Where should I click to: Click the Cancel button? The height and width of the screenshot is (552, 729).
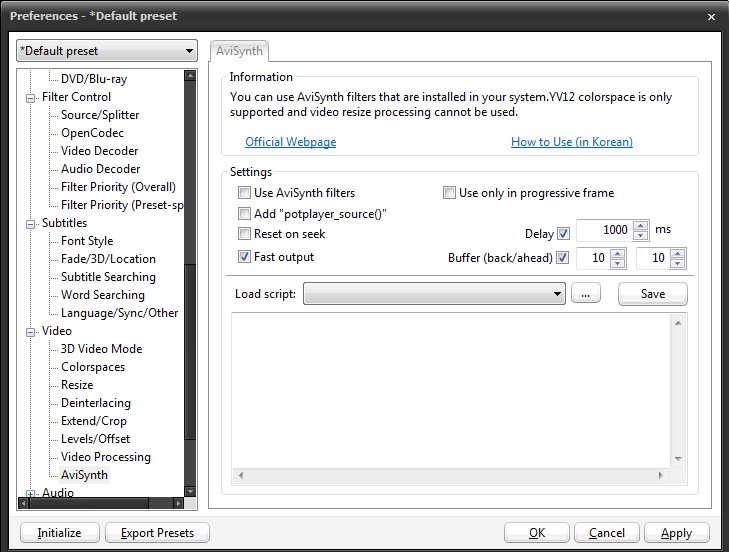click(x=607, y=532)
